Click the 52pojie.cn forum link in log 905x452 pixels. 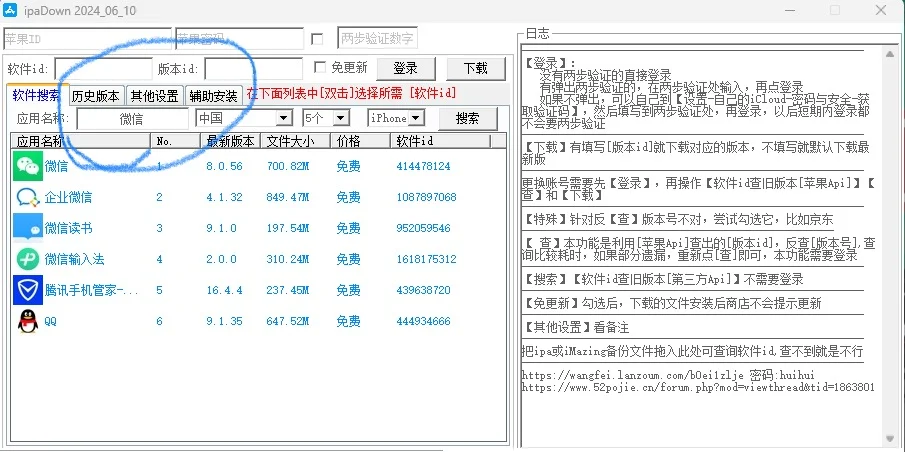click(x=698, y=387)
